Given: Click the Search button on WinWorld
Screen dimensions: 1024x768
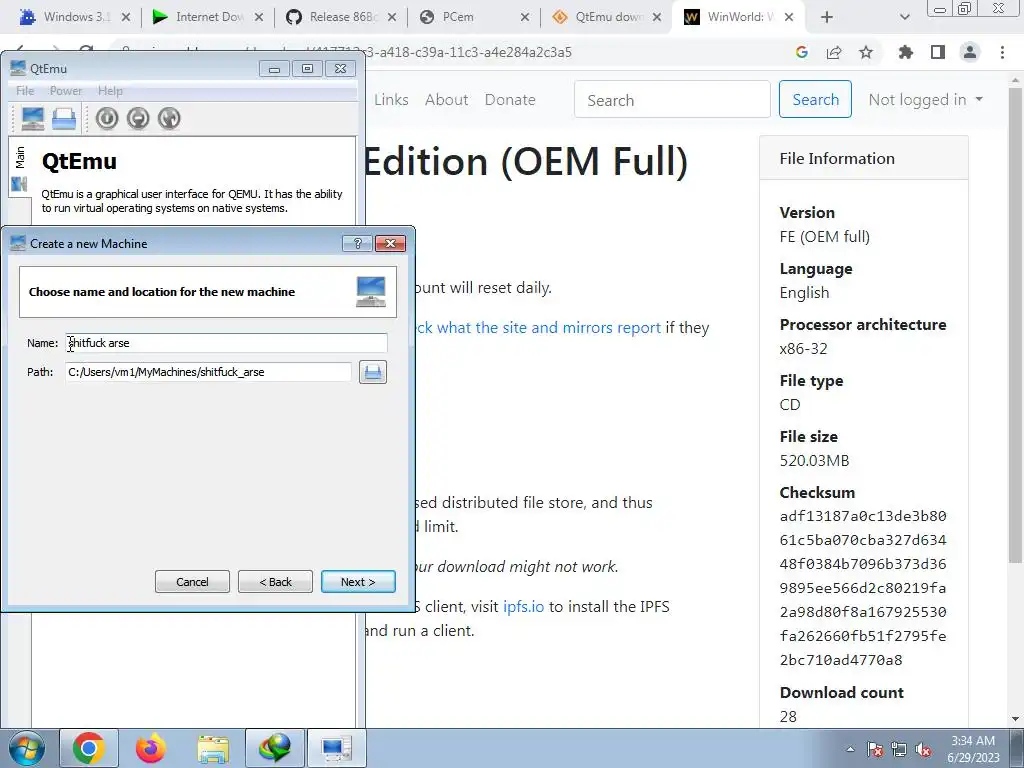Looking at the screenshot, I should coord(815,99).
